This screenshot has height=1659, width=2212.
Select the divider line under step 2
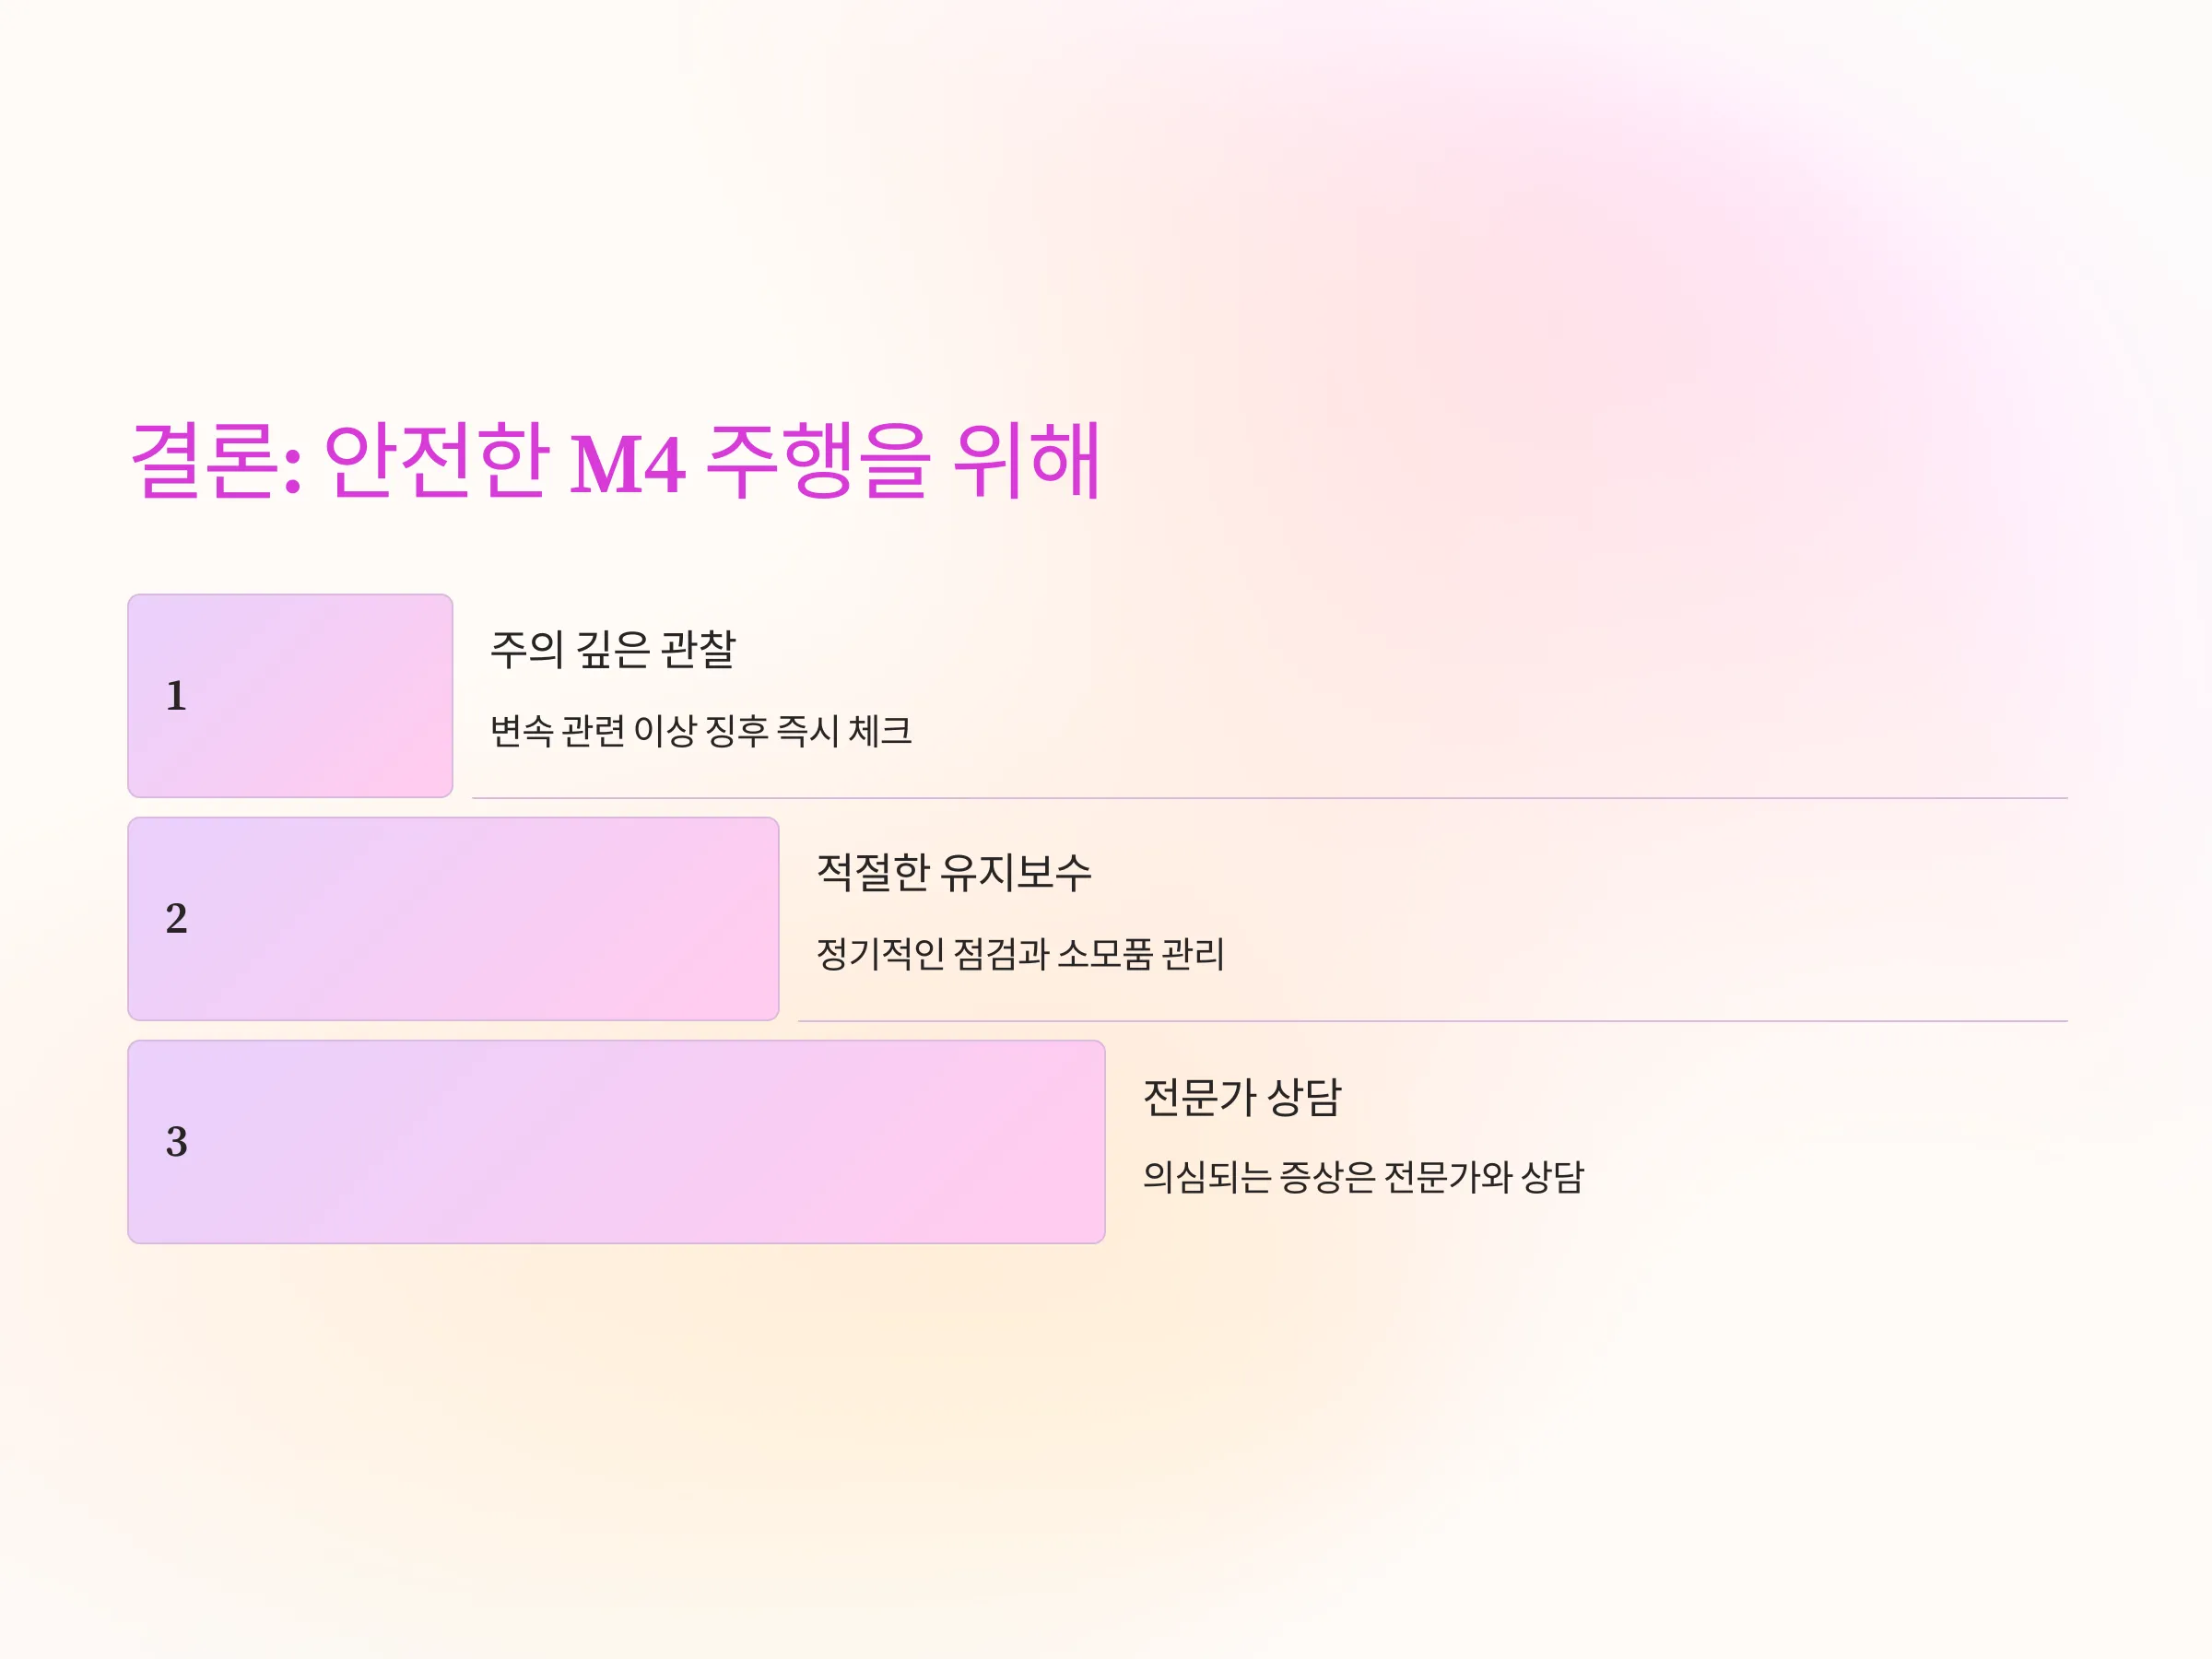1433,1021
